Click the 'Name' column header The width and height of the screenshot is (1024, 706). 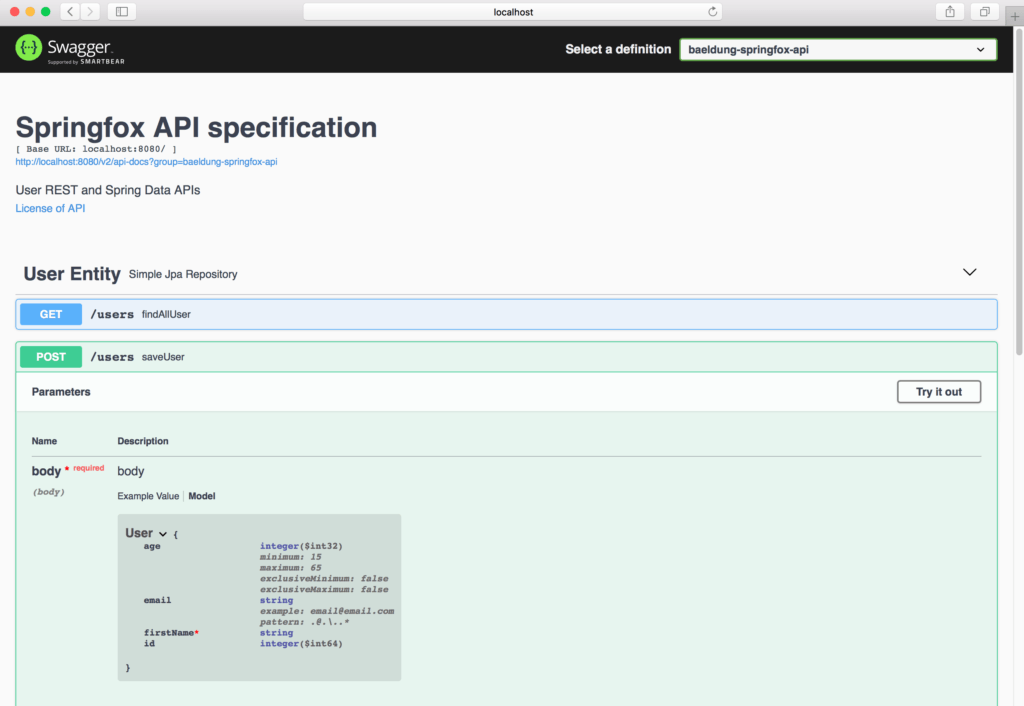coord(44,441)
